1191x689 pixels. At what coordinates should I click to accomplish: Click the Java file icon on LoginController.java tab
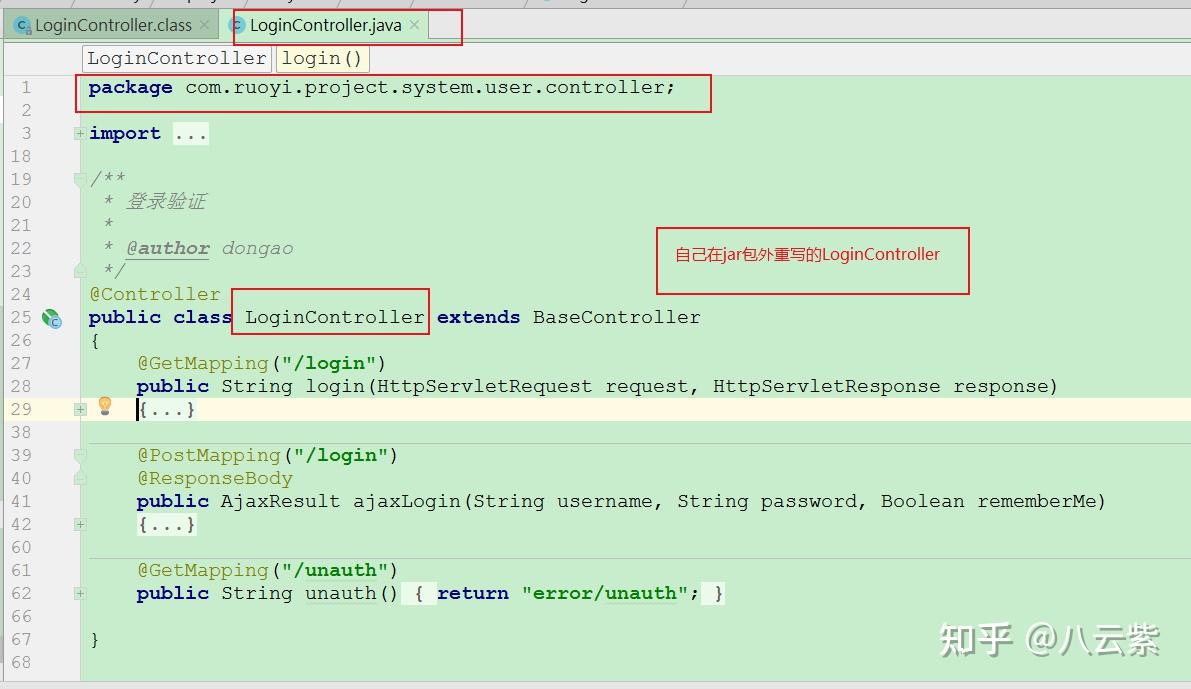(238, 26)
